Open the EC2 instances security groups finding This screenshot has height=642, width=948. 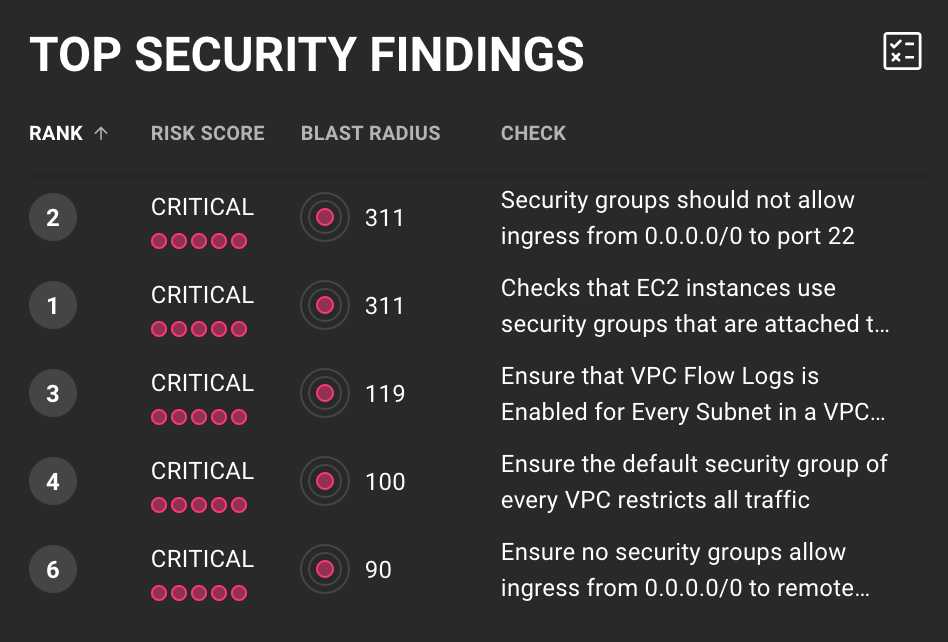tap(694, 306)
